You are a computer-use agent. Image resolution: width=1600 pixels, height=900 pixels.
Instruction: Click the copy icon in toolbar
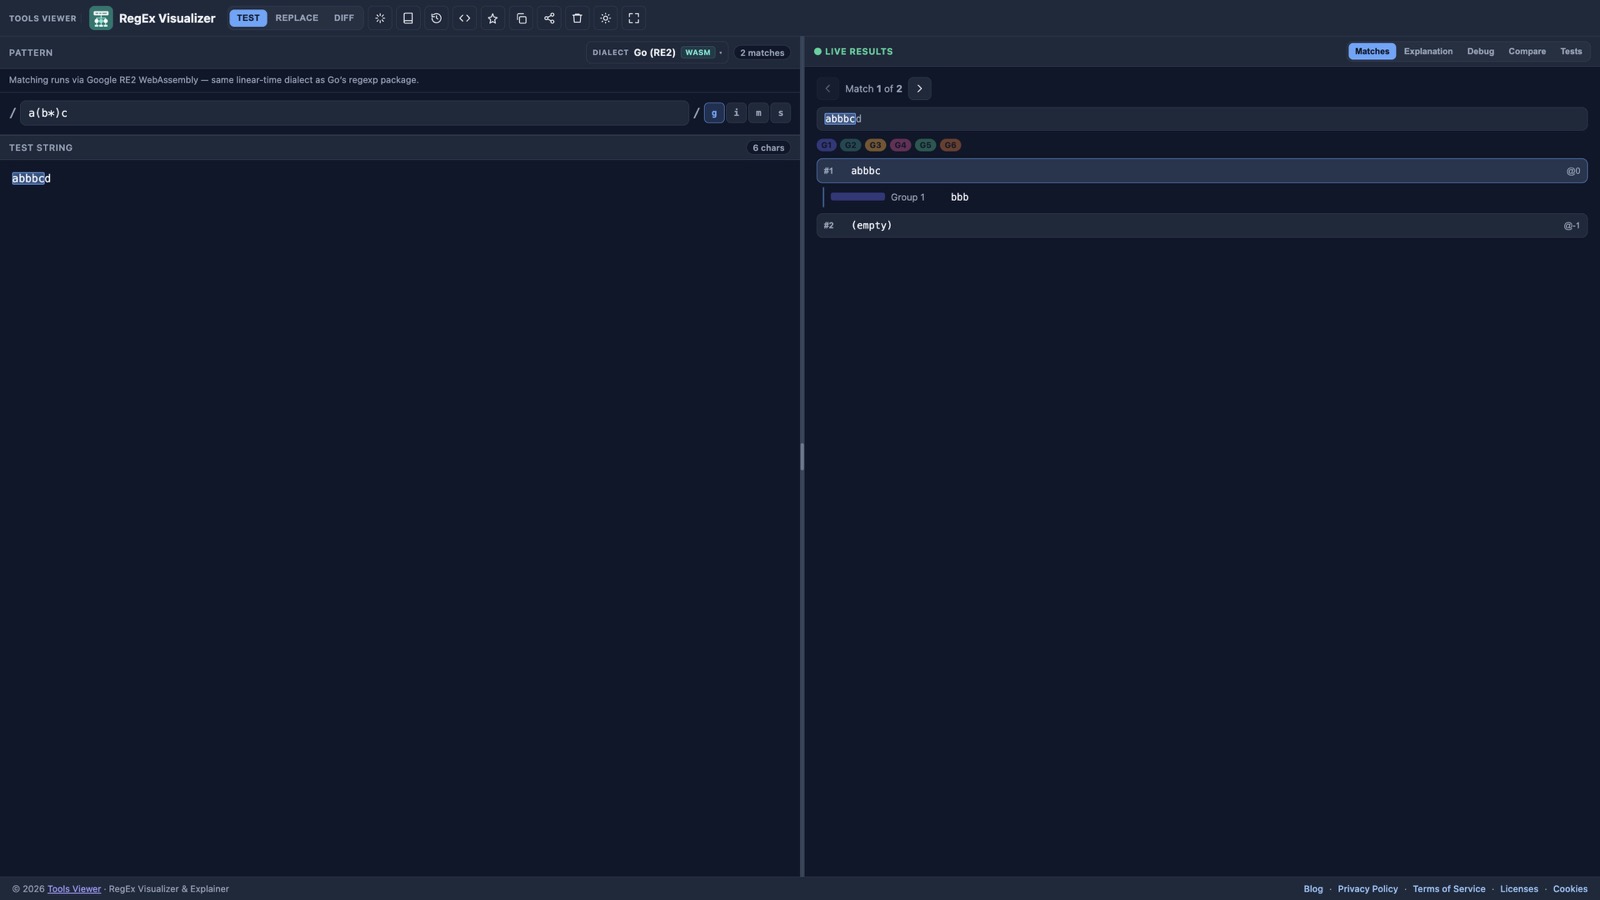point(521,18)
